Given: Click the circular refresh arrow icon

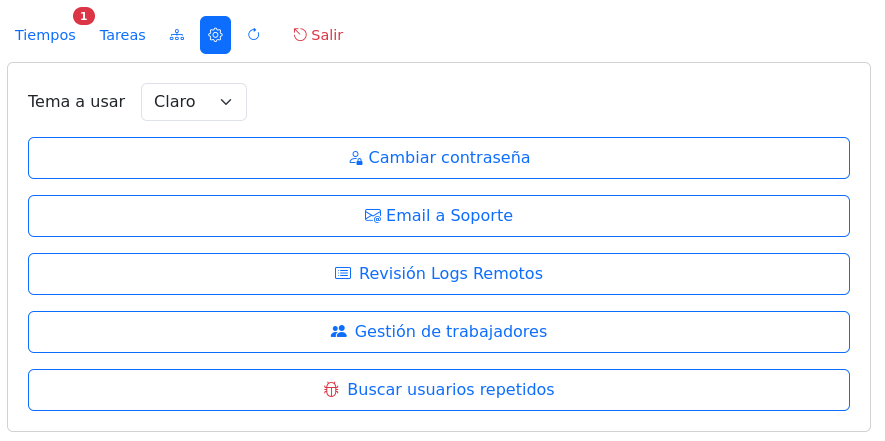Looking at the screenshot, I should pyautogui.click(x=253, y=35).
